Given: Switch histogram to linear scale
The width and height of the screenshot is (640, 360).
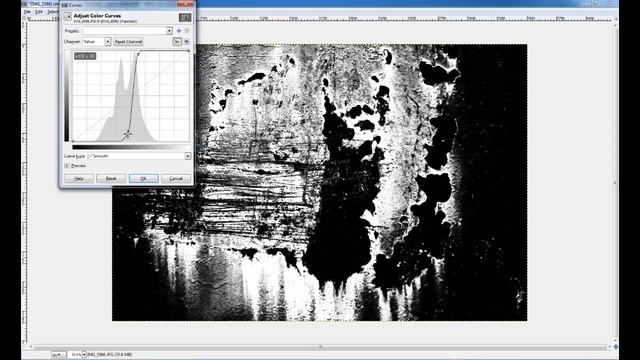Looking at the screenshot, I should (177, 42).
